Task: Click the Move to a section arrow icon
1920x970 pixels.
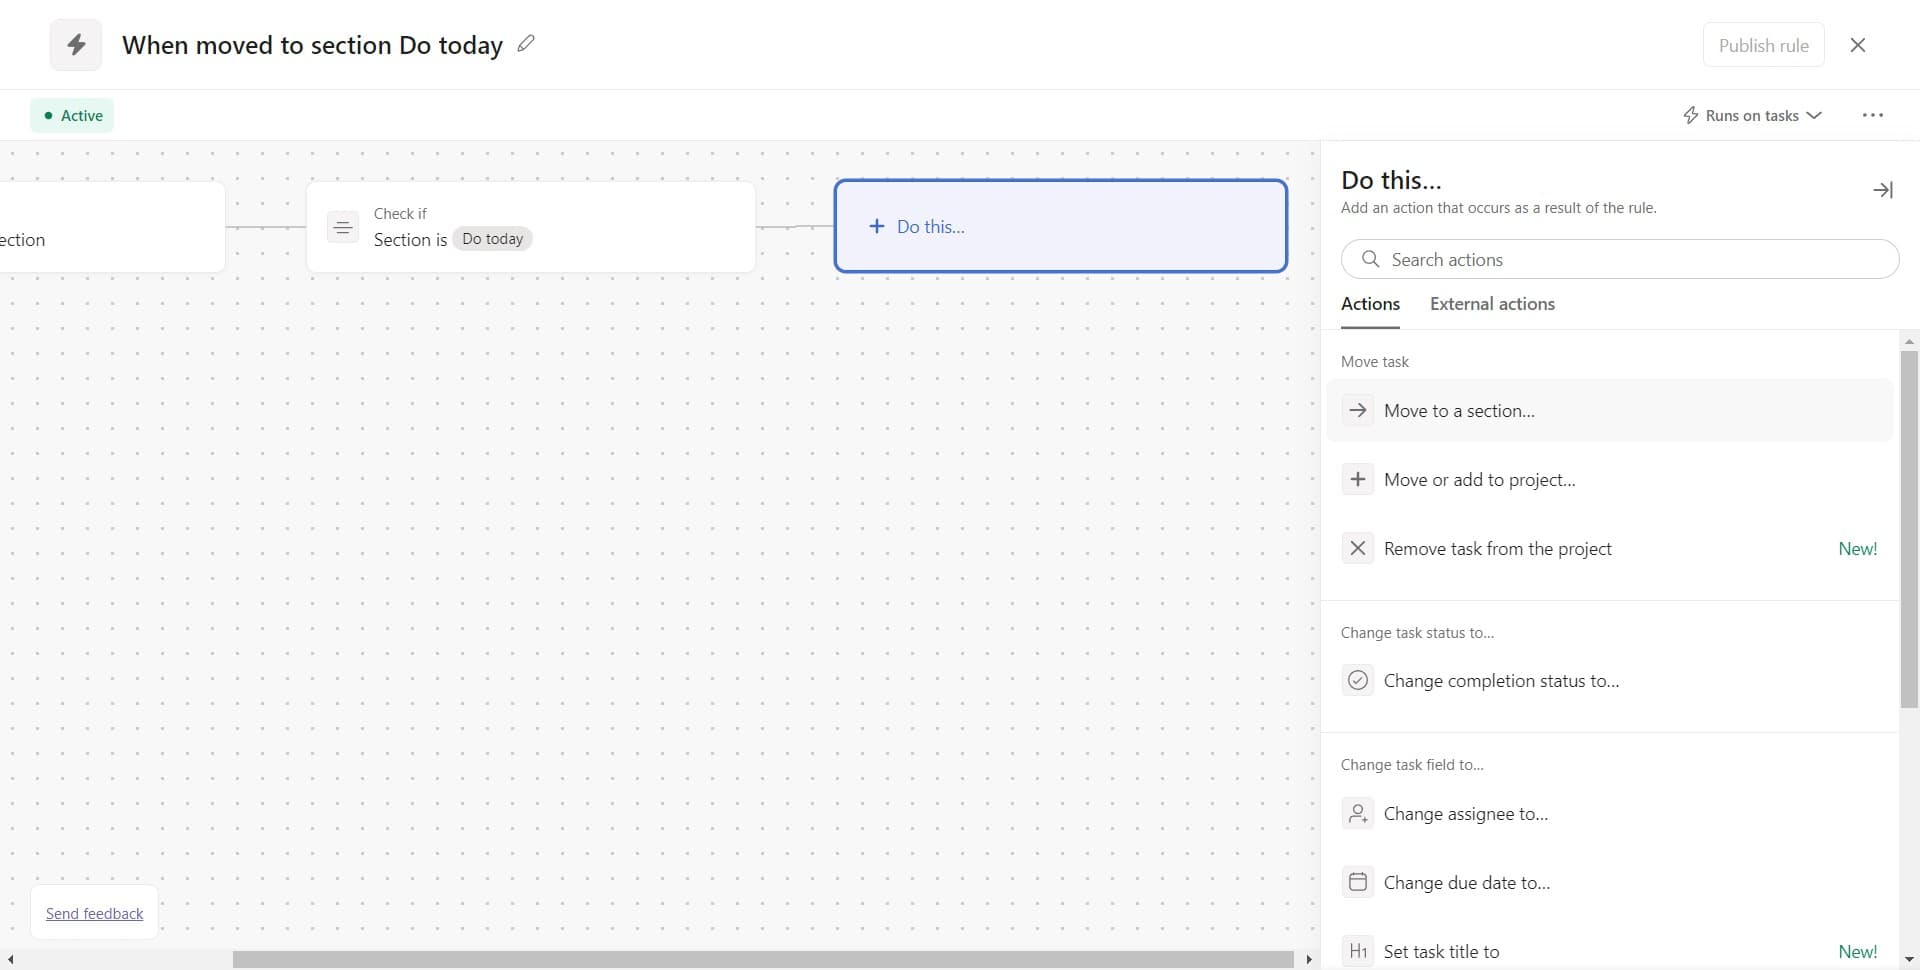Action: (x=1357, y=411)
